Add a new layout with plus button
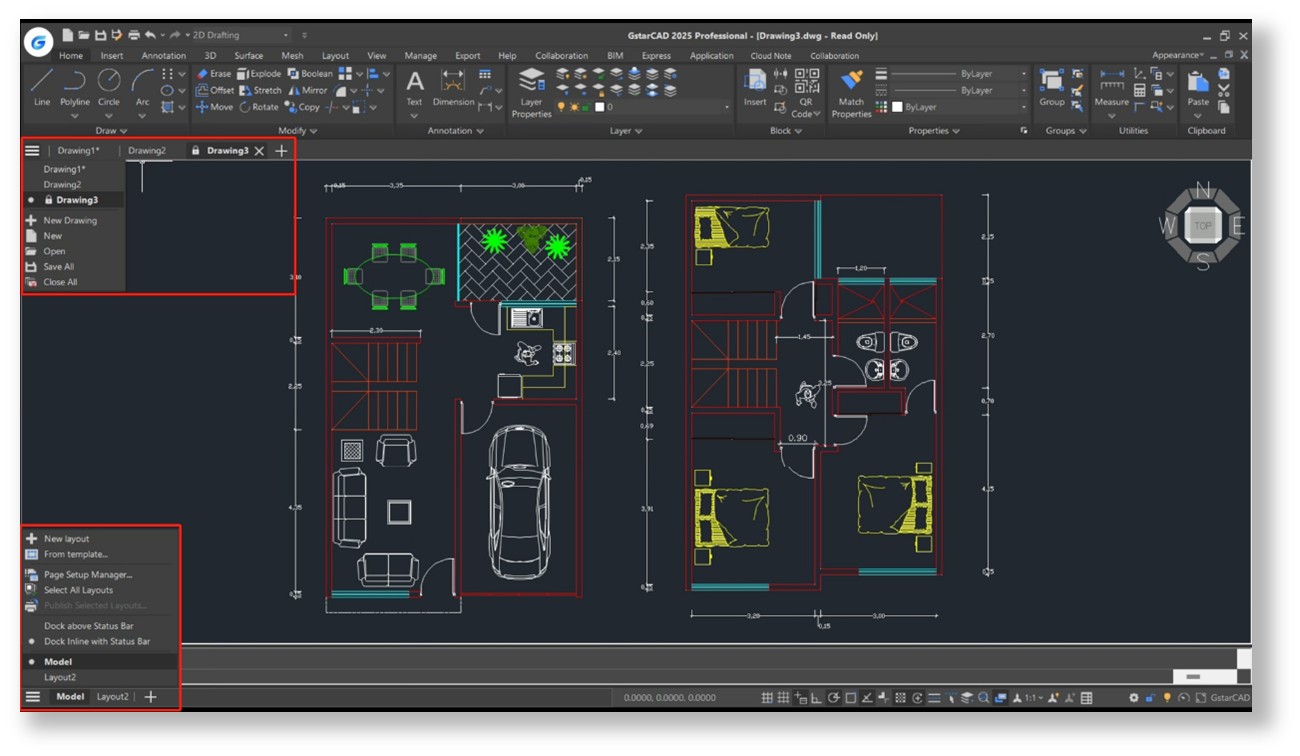 click(x=151, y=697)
